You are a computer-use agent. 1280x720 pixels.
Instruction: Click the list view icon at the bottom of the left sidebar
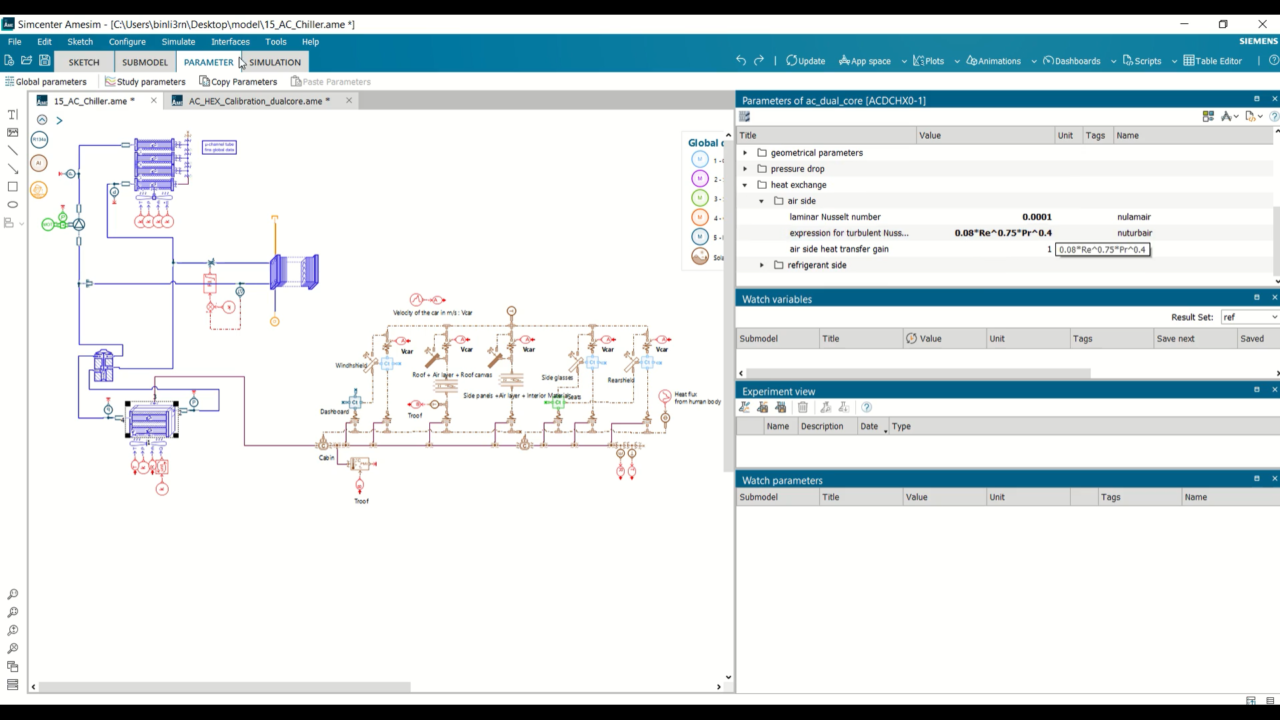[x=13, y=685]
